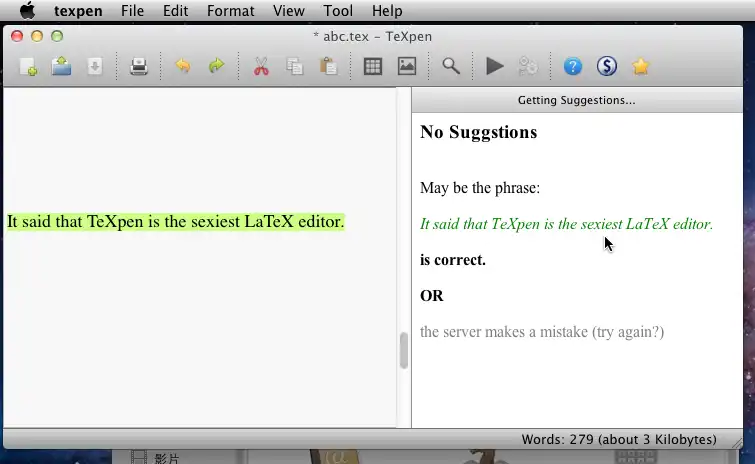755x464 pixels.
Task: Click the gears Settings toolbar icon
Action: [x=528, y=66]
